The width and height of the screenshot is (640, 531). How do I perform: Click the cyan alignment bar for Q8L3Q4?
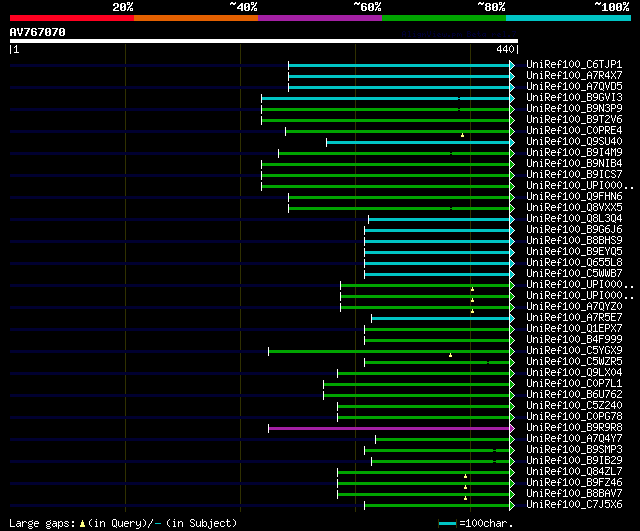439,220
